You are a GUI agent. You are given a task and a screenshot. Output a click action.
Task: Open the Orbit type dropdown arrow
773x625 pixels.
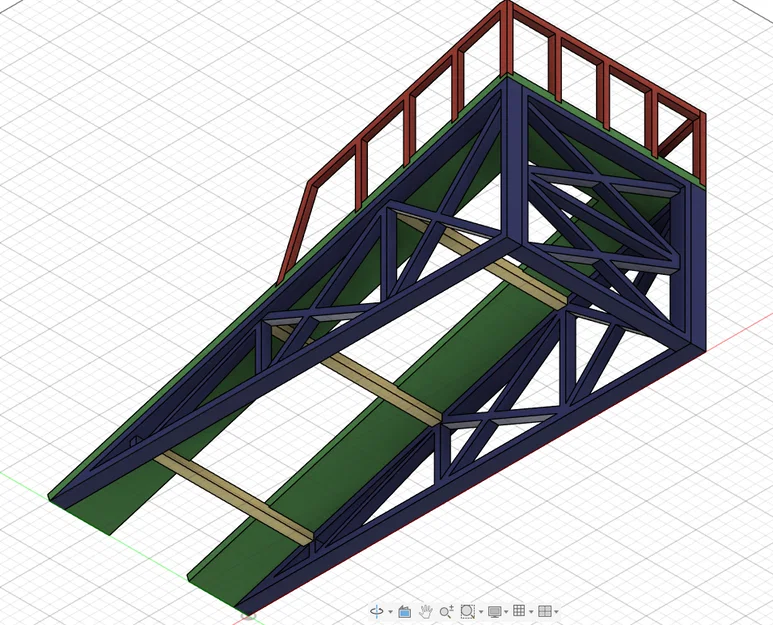click(390, 612)
